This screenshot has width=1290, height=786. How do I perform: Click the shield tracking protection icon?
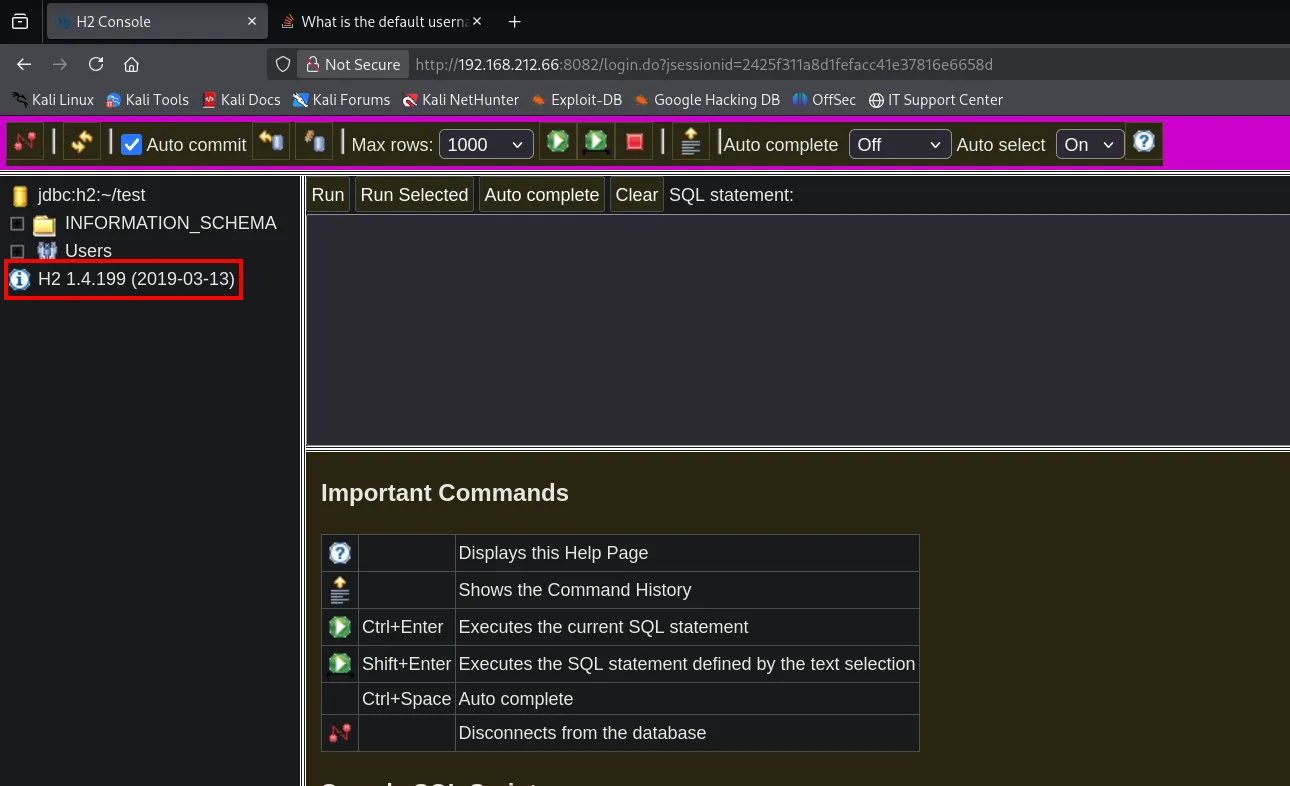point(283,64)
